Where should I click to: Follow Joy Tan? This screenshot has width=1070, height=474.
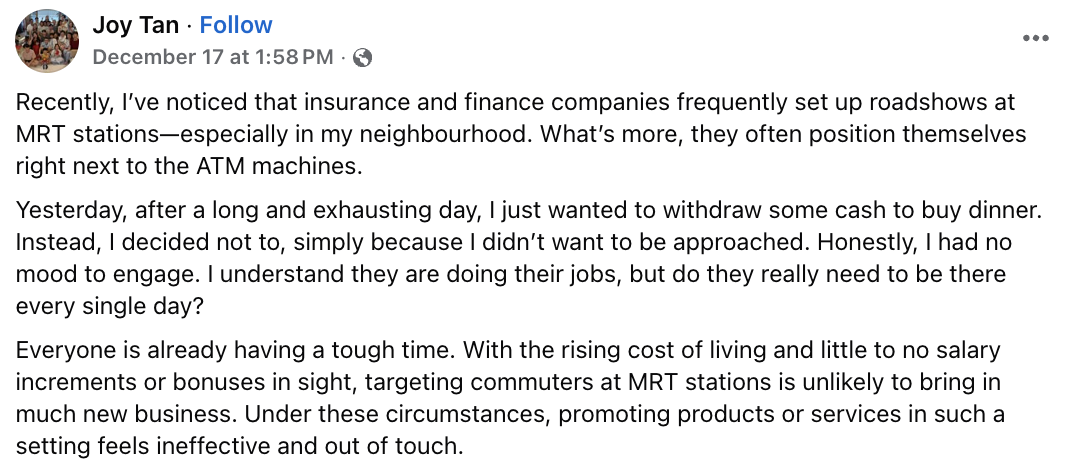[x=236, y=25]
